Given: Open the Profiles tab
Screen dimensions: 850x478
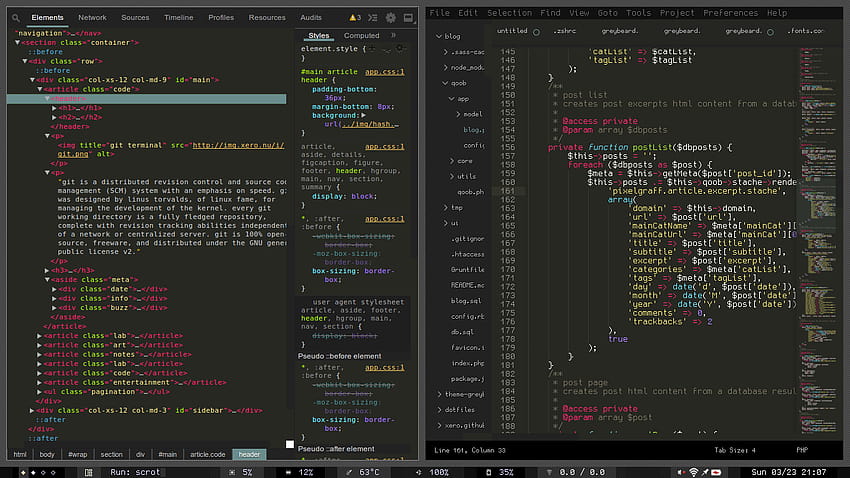Looking at the screenshot, I should (x=221, y=18).
